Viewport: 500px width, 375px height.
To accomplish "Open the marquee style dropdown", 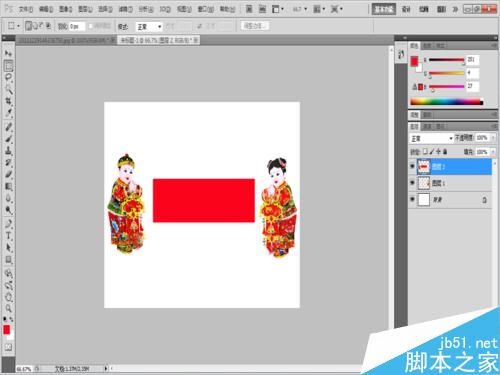I will point(149,27).
